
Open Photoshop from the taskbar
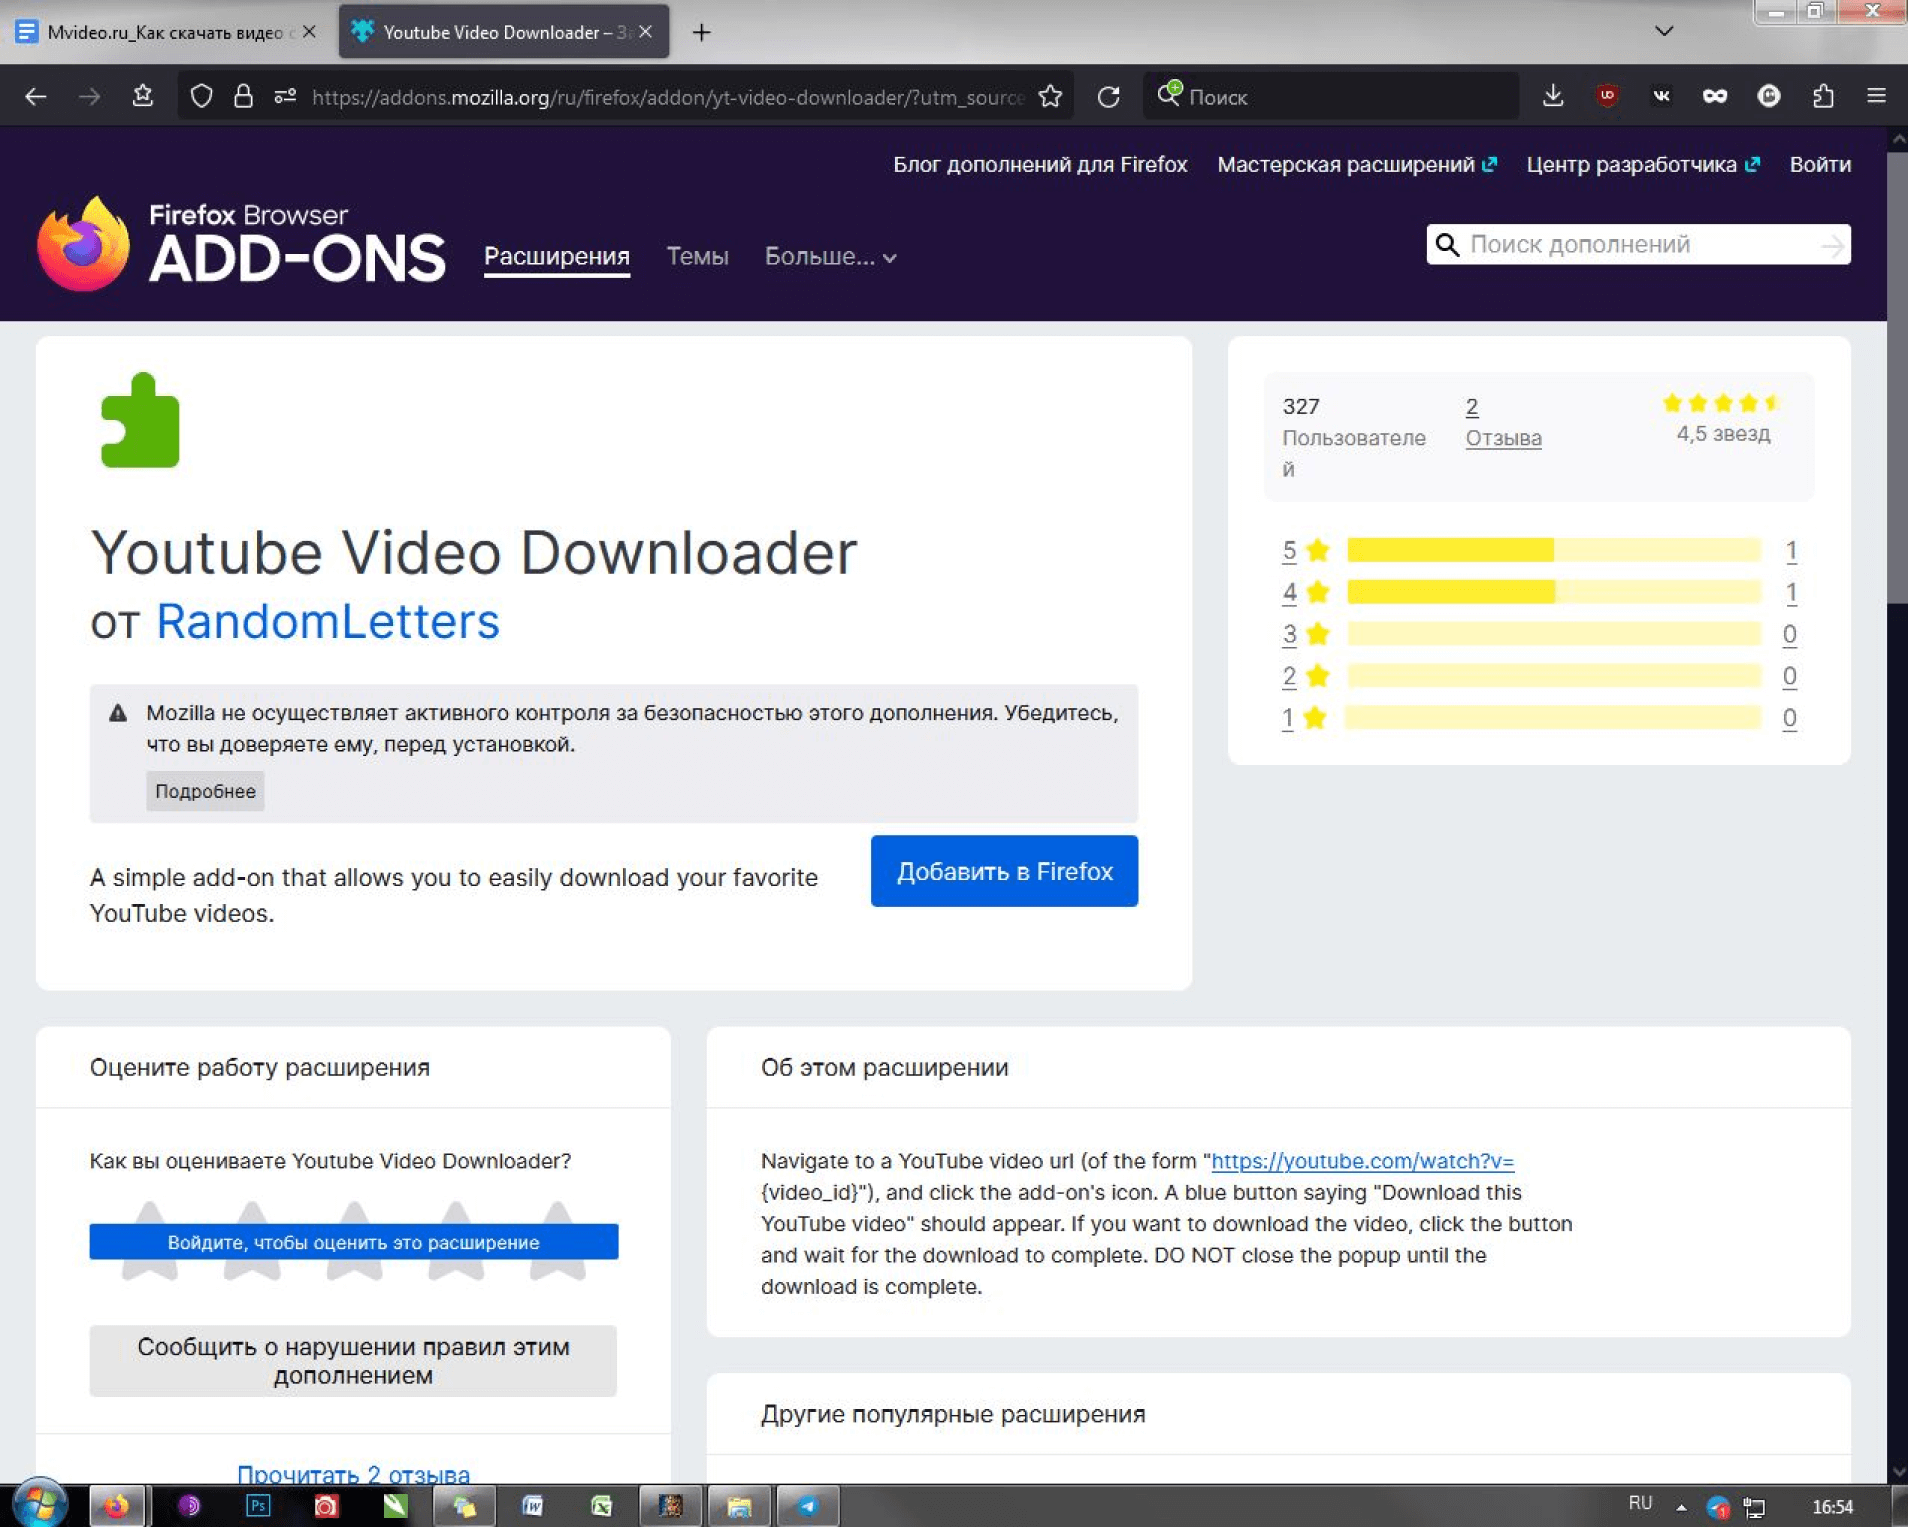[x=258, y=1506]
